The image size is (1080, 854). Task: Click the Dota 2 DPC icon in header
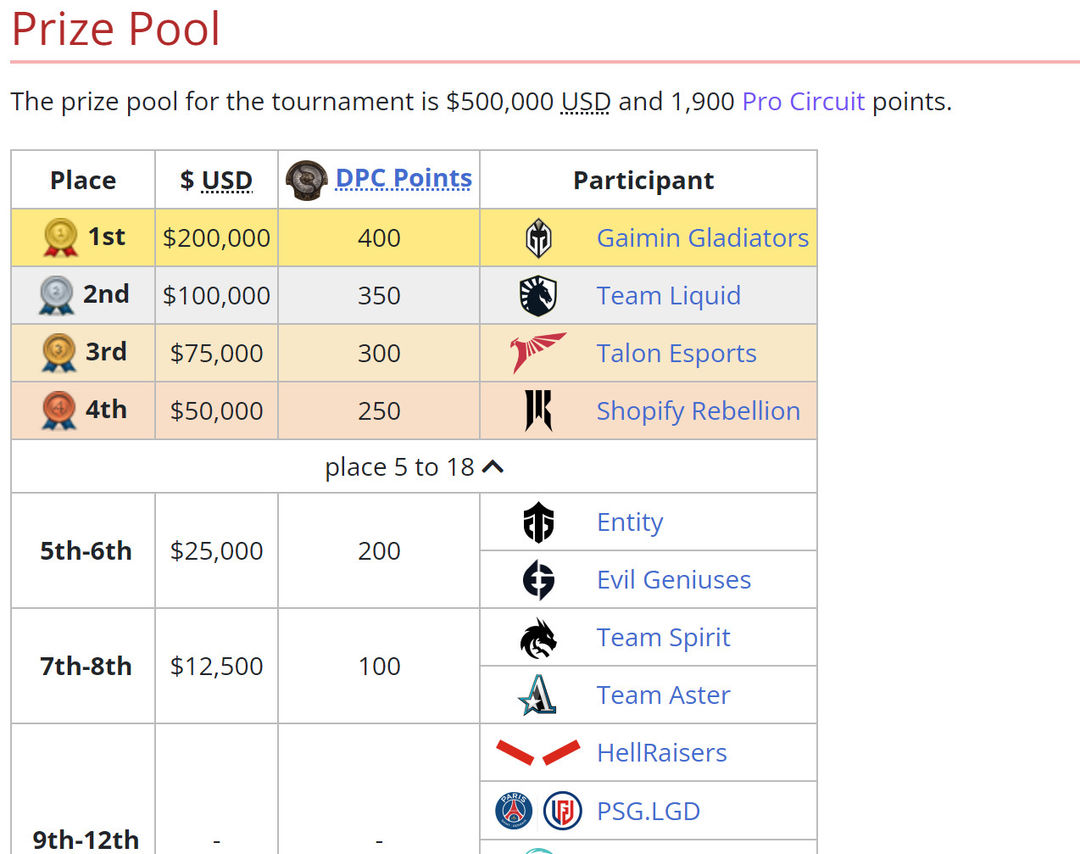pyautogui.click(x=307, y=180)
